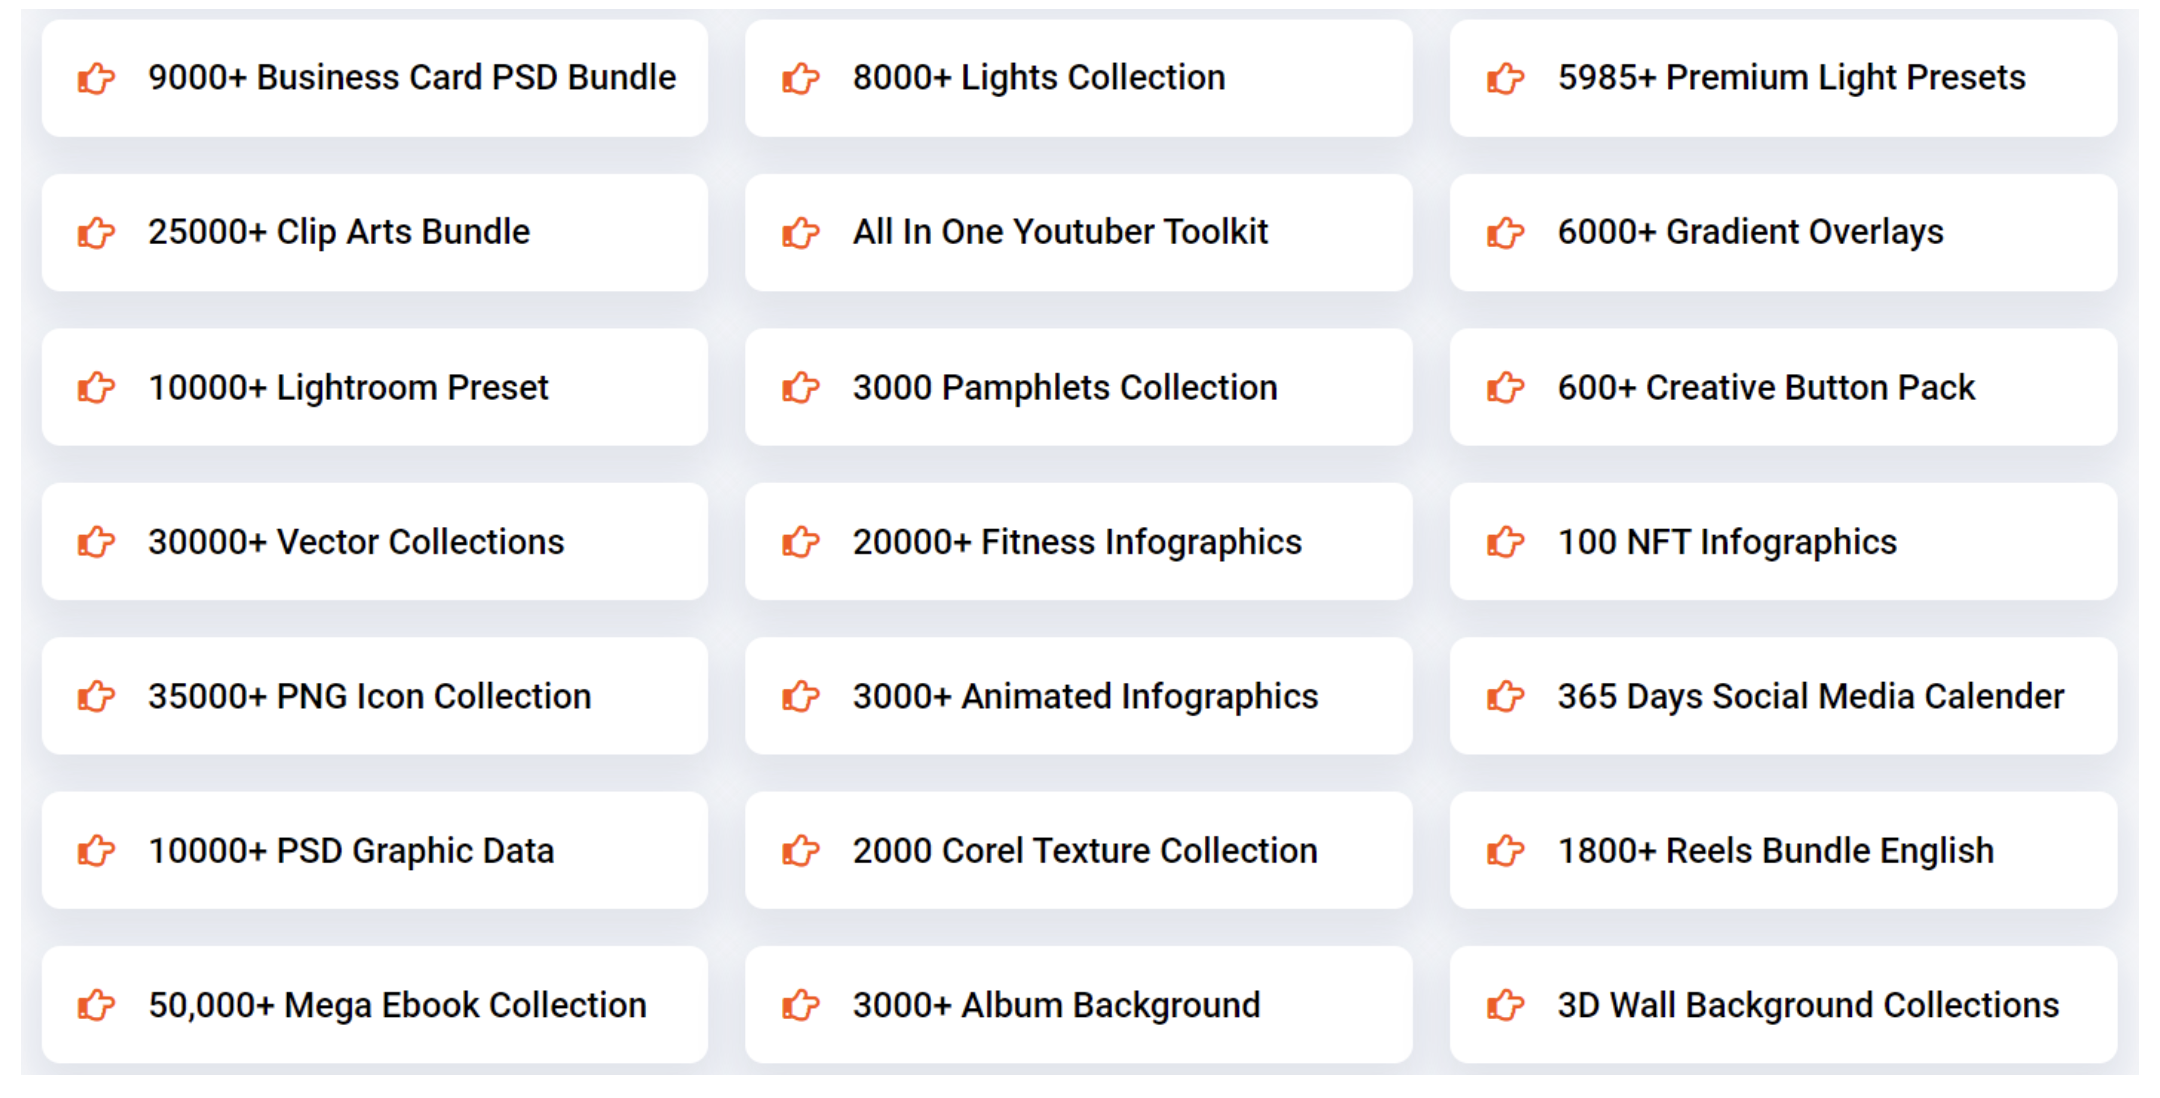This screenshot has height=1098, width=2160.
Task: Open the 3000 Pamphlets Collection card
Action: [1065, 387]
